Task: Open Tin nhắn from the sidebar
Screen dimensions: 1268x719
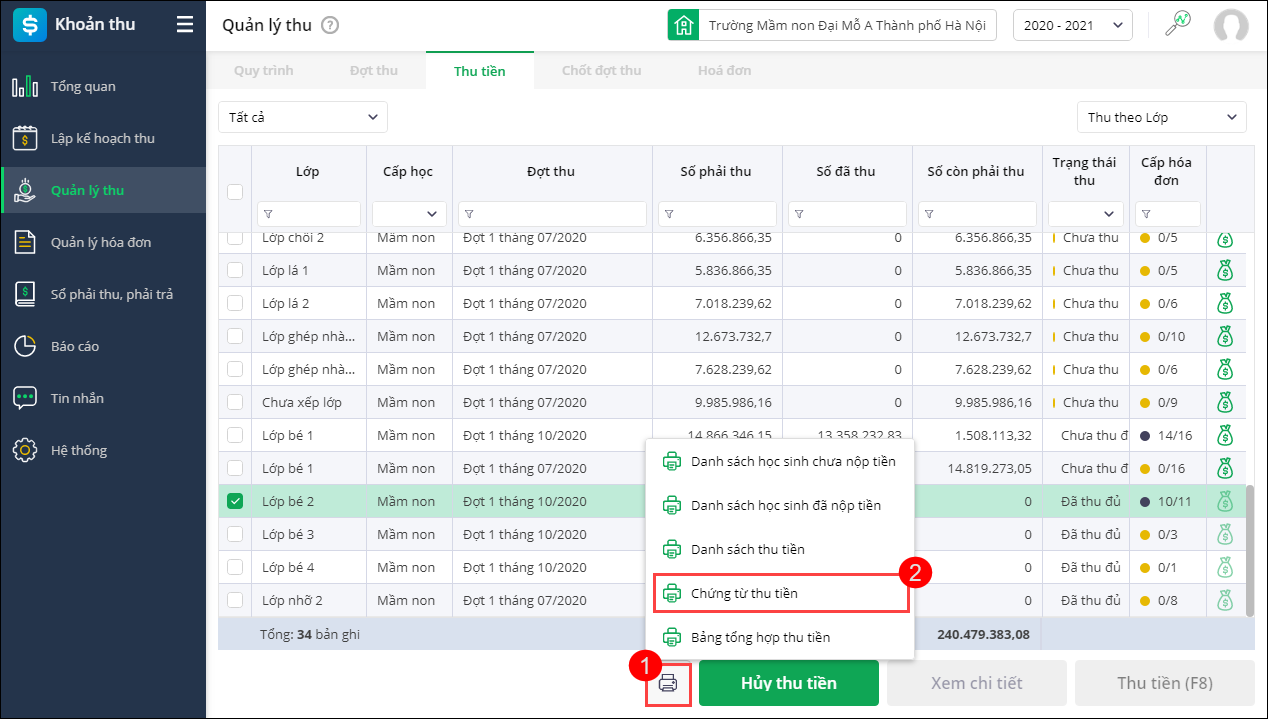Action: click(77, 398)
